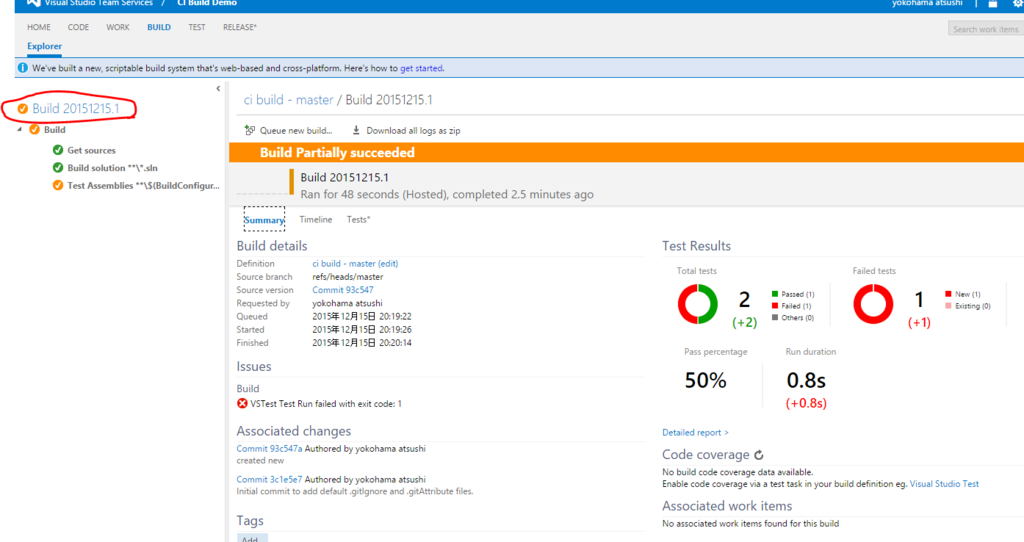Click the red New (1) legend swatch
The width and height of the screenshot is (1024, 542).
[948, 295]
